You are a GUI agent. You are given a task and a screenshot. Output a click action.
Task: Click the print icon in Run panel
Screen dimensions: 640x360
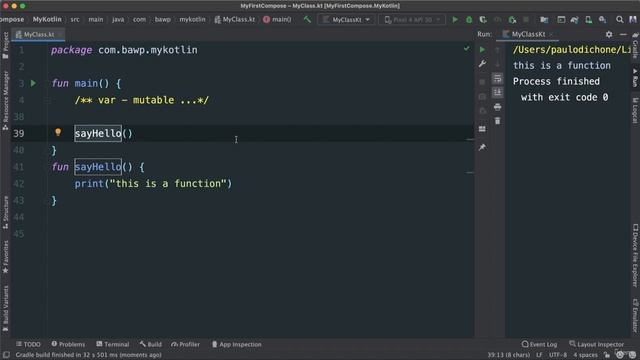[497, 107]
